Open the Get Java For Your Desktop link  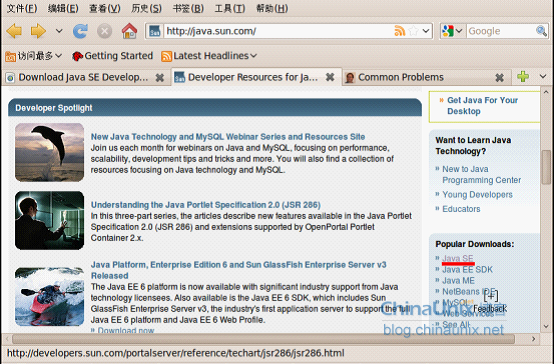pos(482,106)
